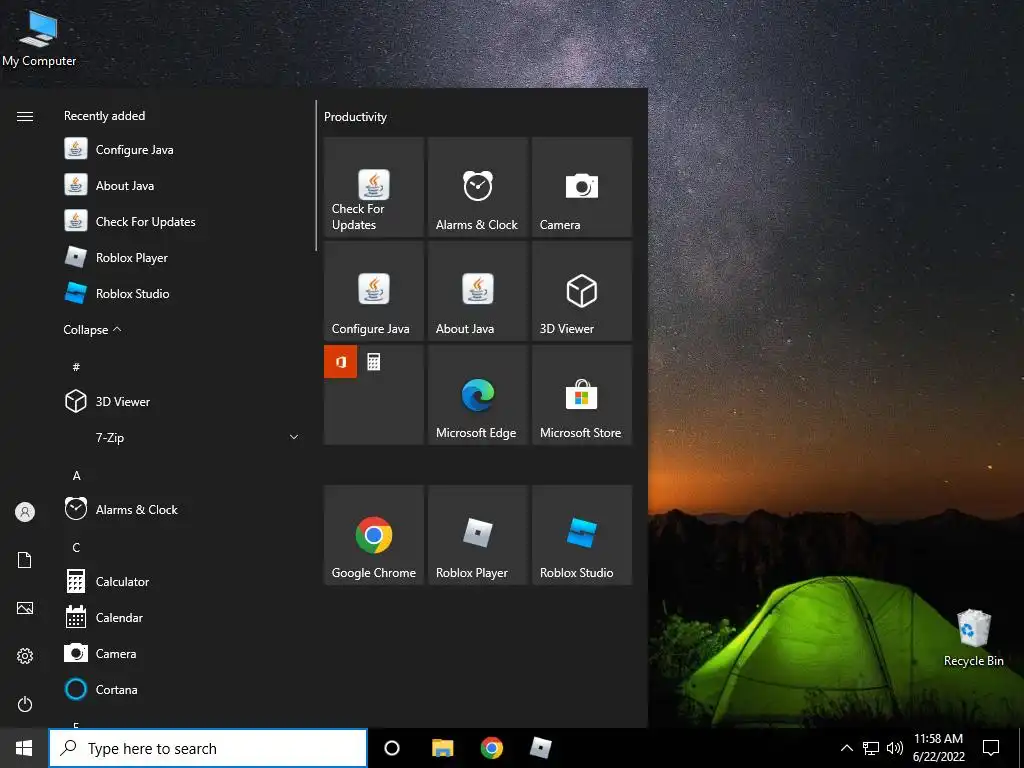This screenshot has height=768, width=1024.
Task: Open Cortana circle on the taskbar
Action: pyautogui.click(x=392, y=748)
